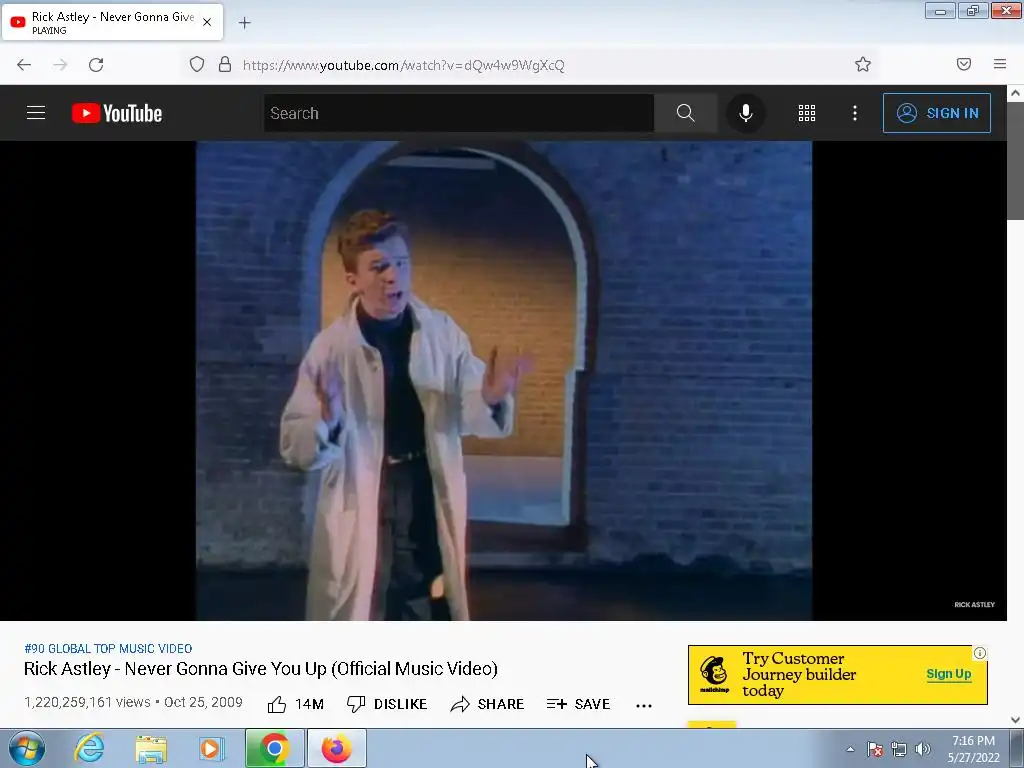Switch to Google Chrome in taskbar
Screen dimensions: 1024x768
point(274,748)
